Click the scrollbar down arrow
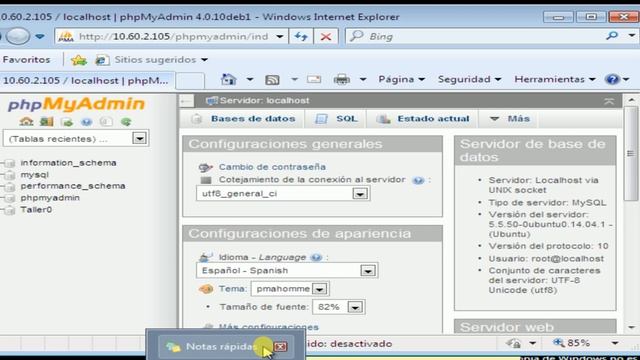This screenshot has height=360, width=640. 631,327
